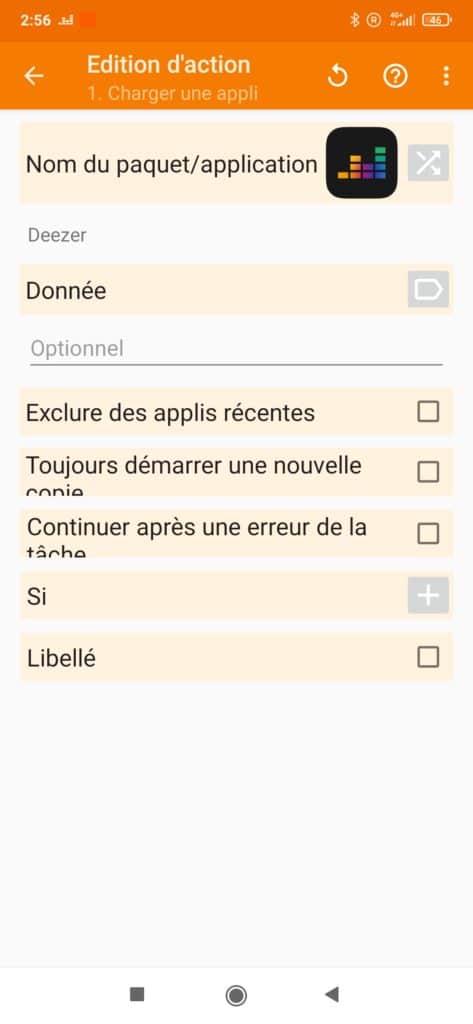The width and height of the screenshot is (473, 1024).
Task: Open help via question mark icon
Action: pos(395,77)
